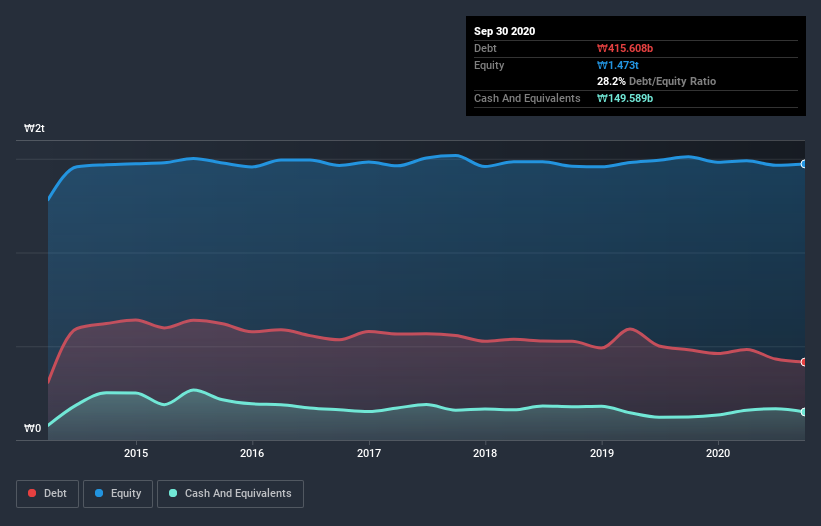Click the Equity label in tooltip

point(489,65)
